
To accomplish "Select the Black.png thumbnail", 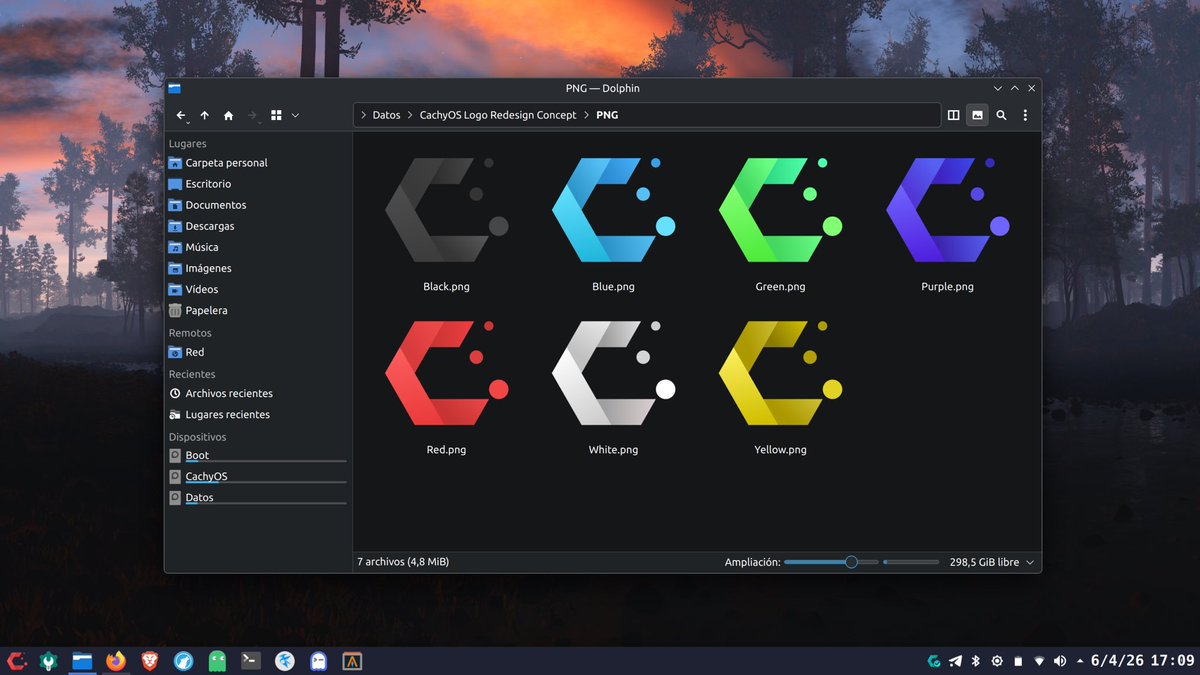I will 446,210.
